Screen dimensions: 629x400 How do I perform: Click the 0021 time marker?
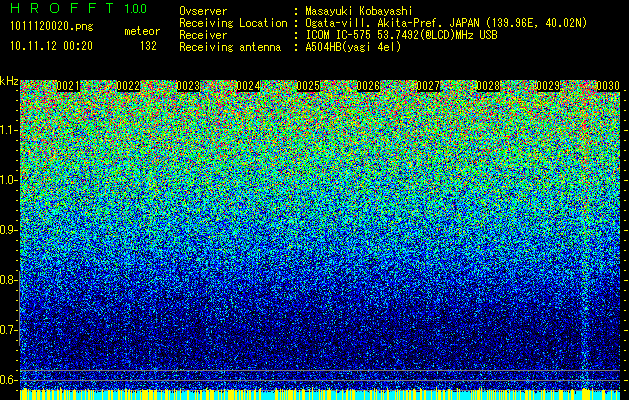tap(68, 86)
